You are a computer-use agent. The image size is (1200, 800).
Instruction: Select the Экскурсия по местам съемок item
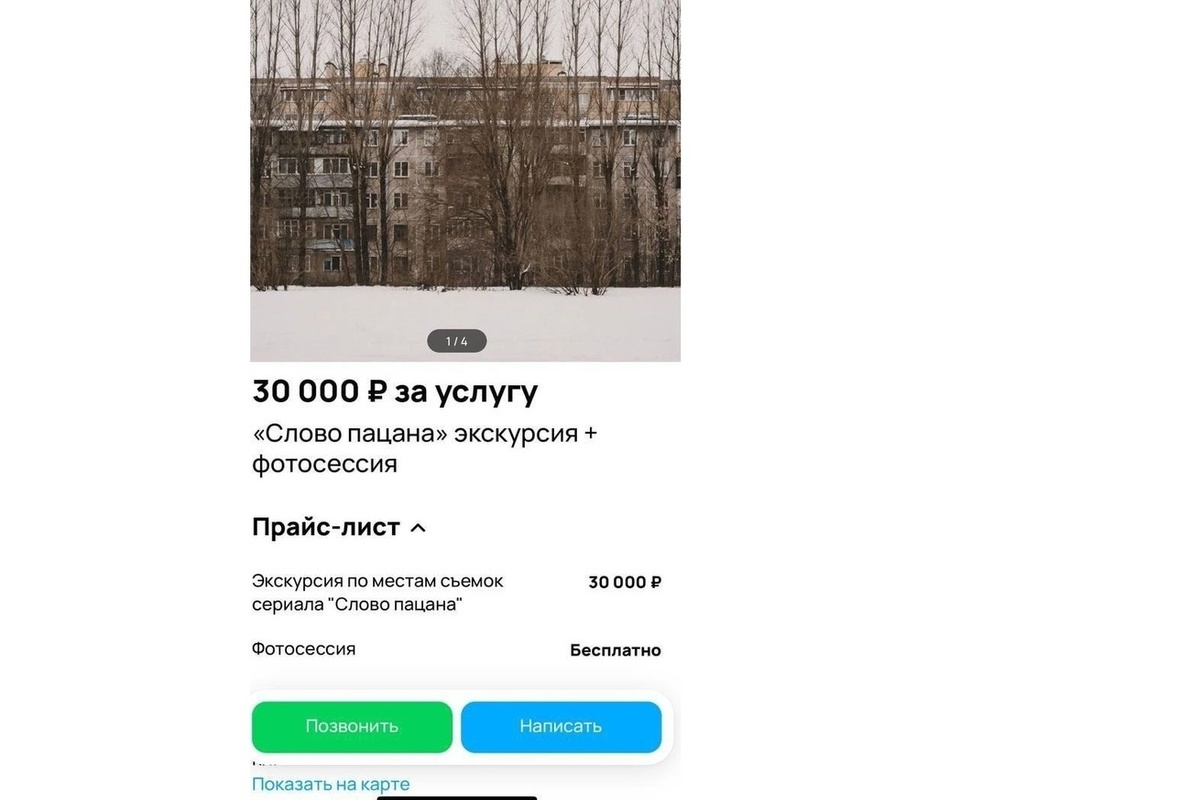pos(378,593)
